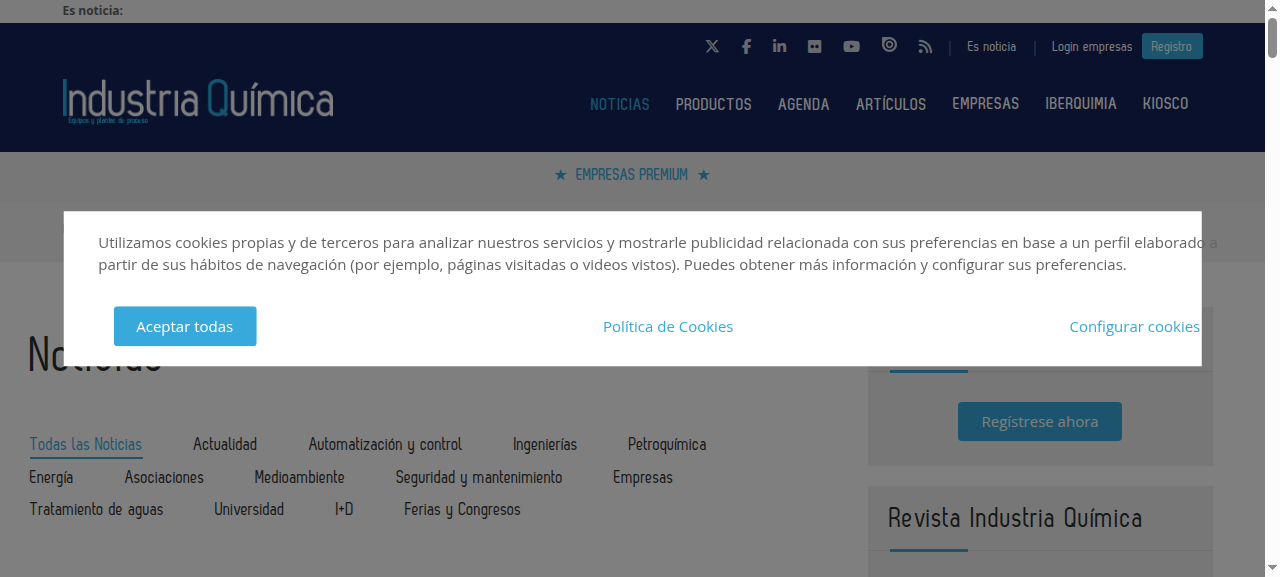1280x577 pixels.
Task: Open the RSS feed icon
Action: coord(925,47)
